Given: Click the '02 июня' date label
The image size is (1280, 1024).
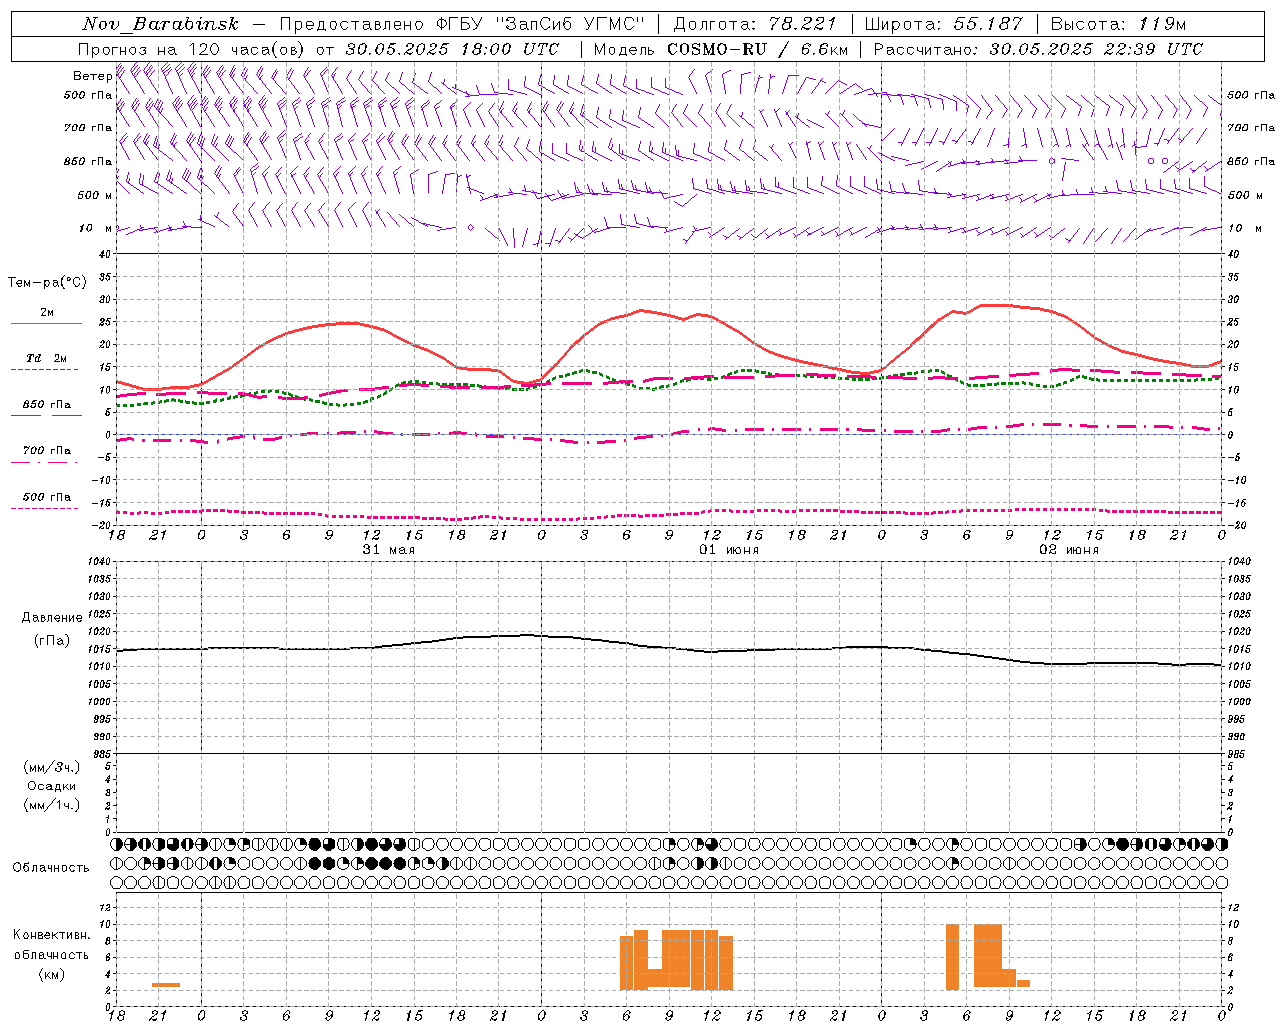Looking at the screenshot, I should click(x=1069, y=549).
